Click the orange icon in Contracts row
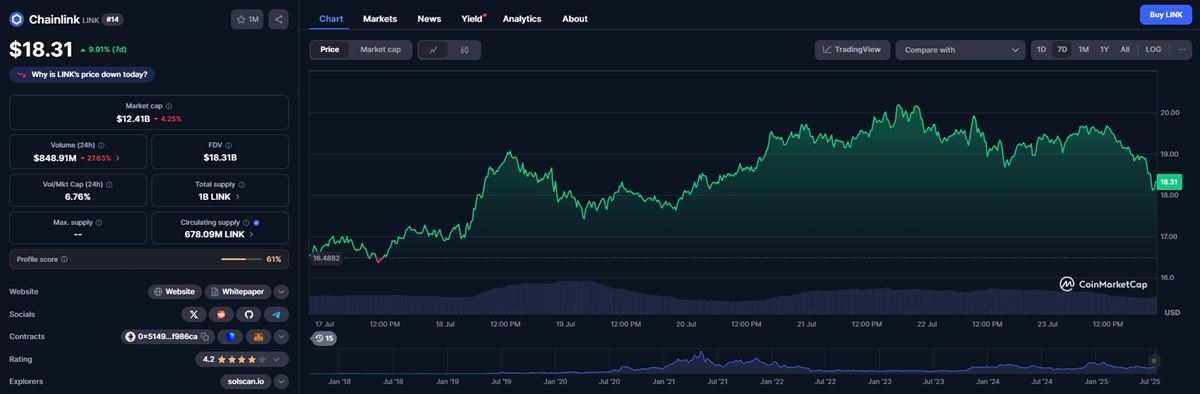The image size is (1200, 394). [259, 337]
